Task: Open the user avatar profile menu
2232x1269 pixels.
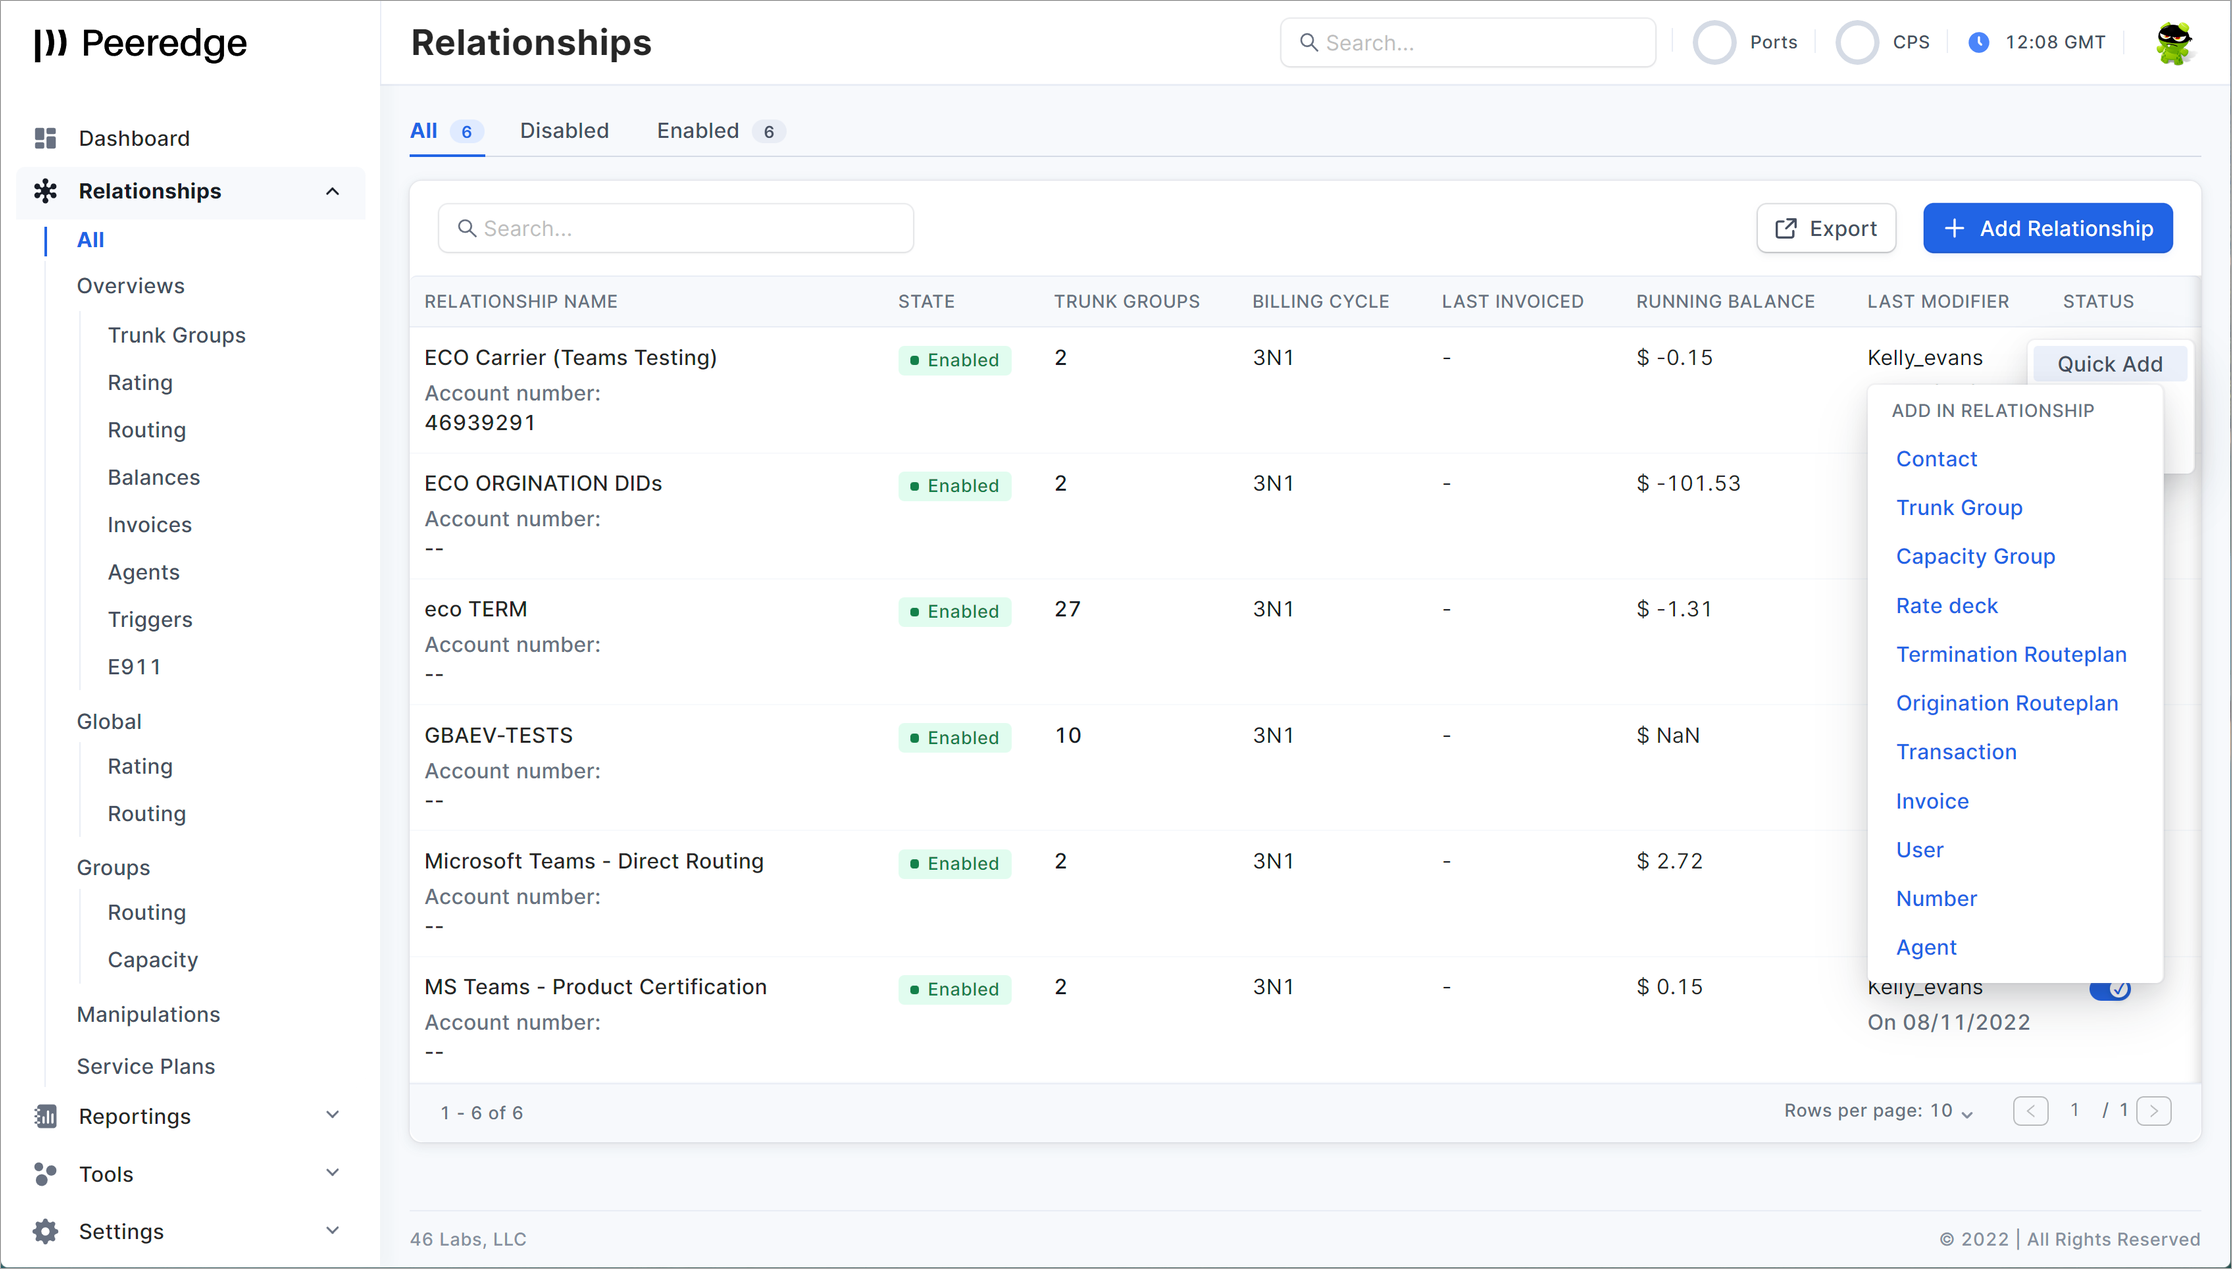Action: click(x=2173, y=43)
